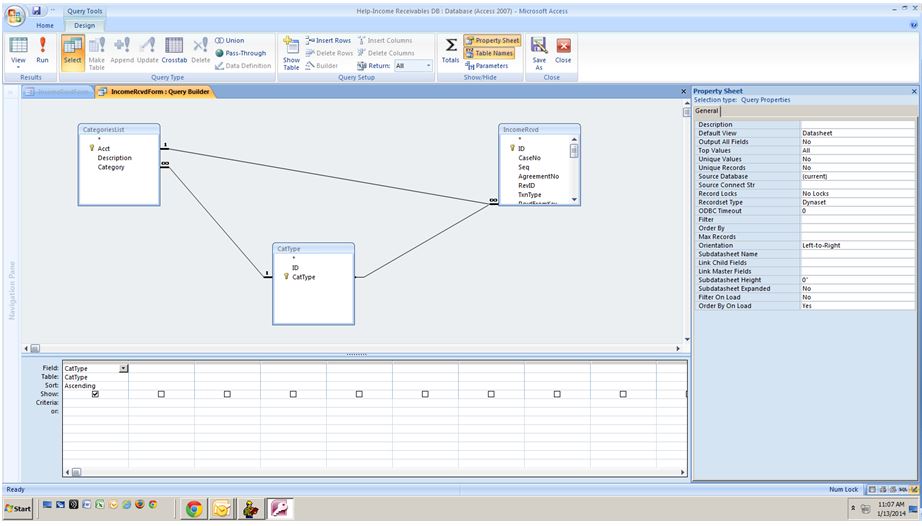Uncheck the Show box for CatType column
Image resolution: width=922 pixels, height=526 pixels.
point(95,394)
